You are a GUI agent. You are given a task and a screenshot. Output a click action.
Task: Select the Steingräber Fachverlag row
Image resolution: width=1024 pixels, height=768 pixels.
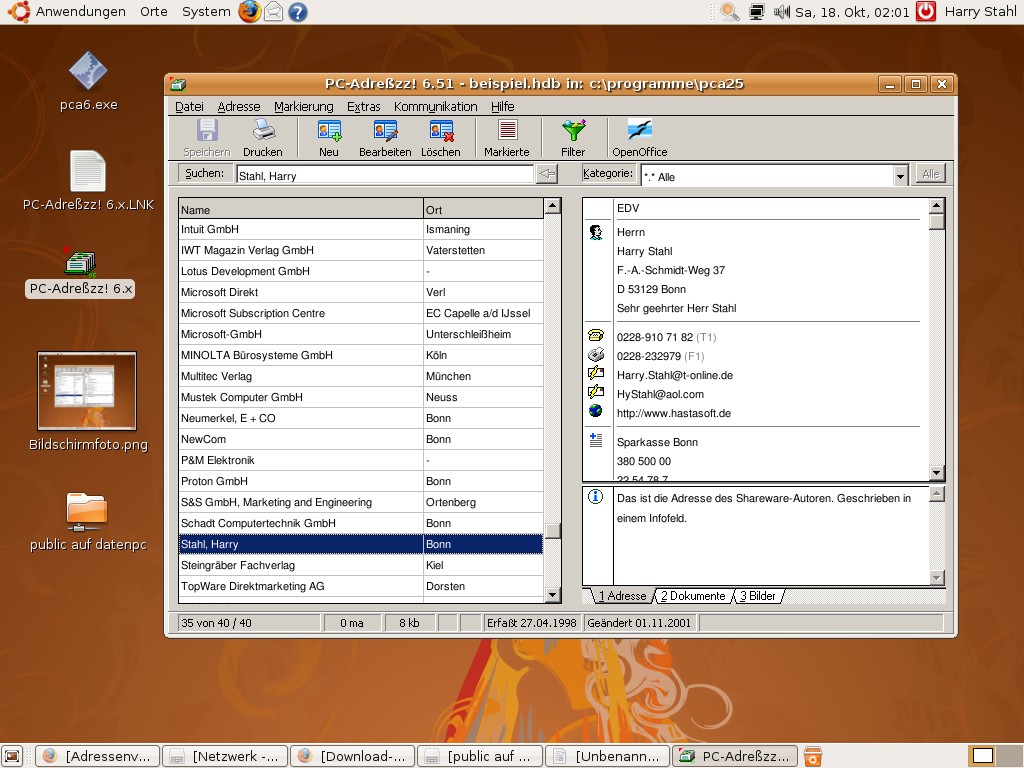pos(360,565)
